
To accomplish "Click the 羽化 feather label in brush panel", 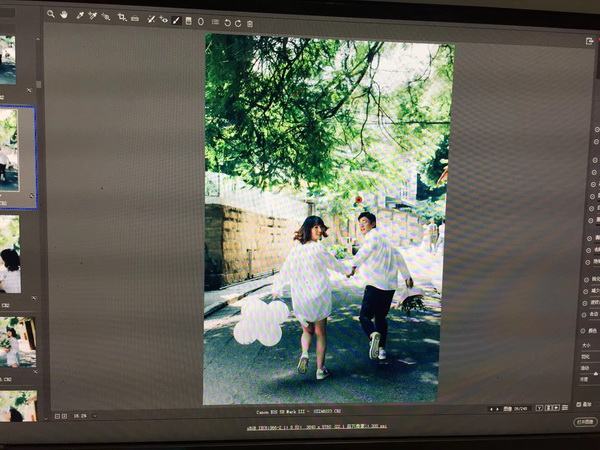I will (585, 357).
